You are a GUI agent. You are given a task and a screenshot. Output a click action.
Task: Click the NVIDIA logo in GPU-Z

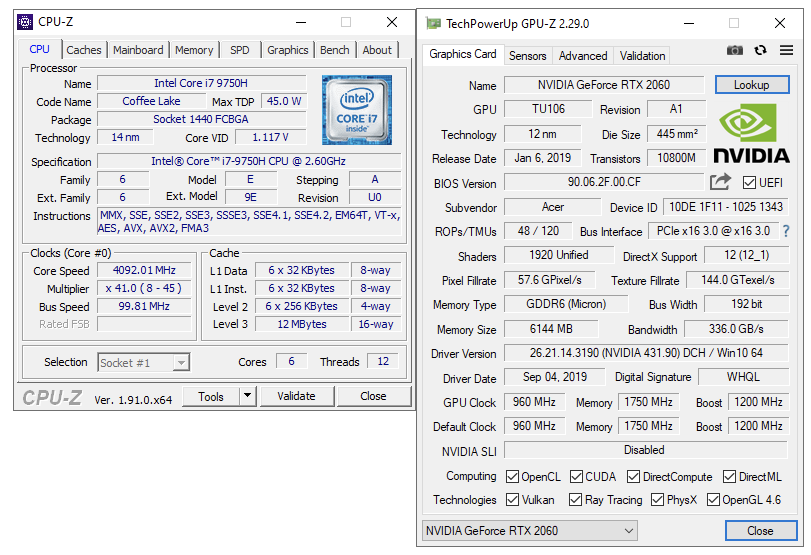point(751,133)
